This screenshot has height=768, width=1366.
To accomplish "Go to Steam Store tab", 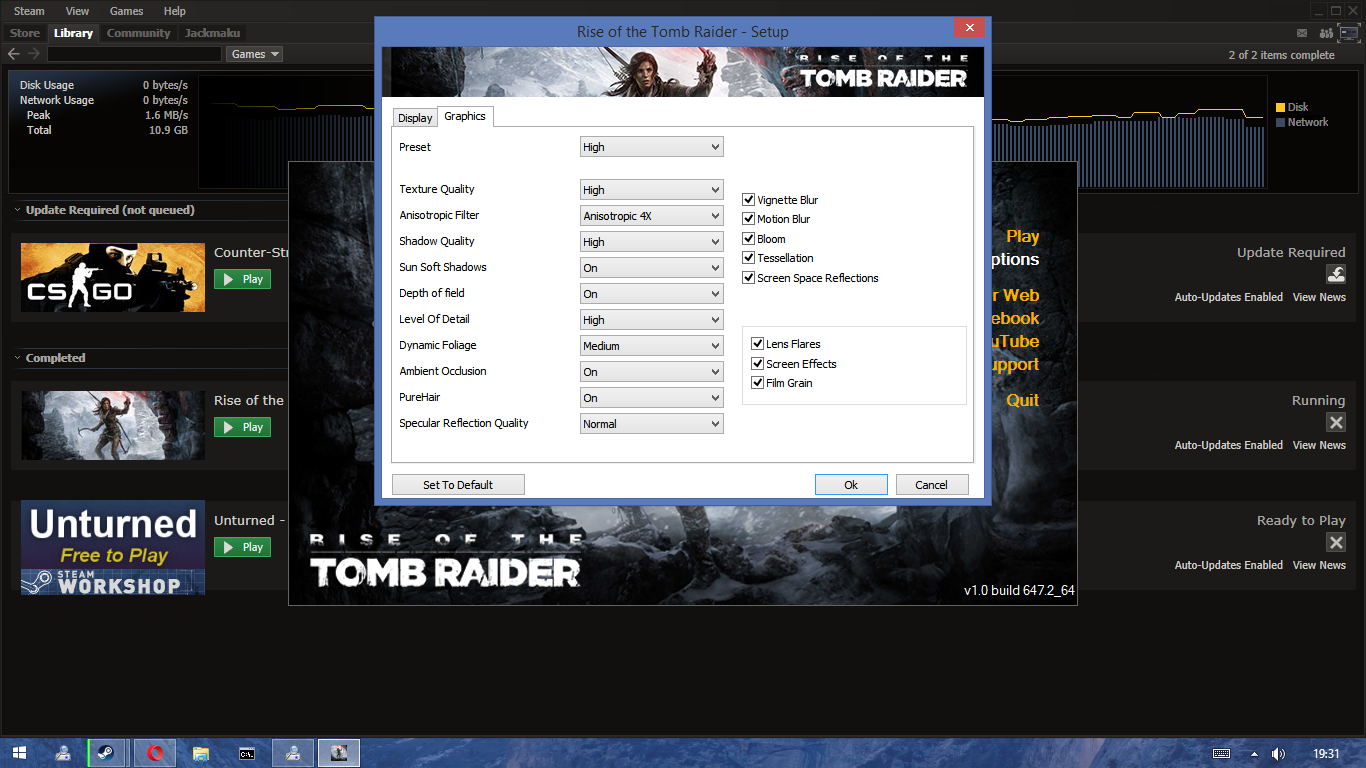I will click(x=24, y=33).
